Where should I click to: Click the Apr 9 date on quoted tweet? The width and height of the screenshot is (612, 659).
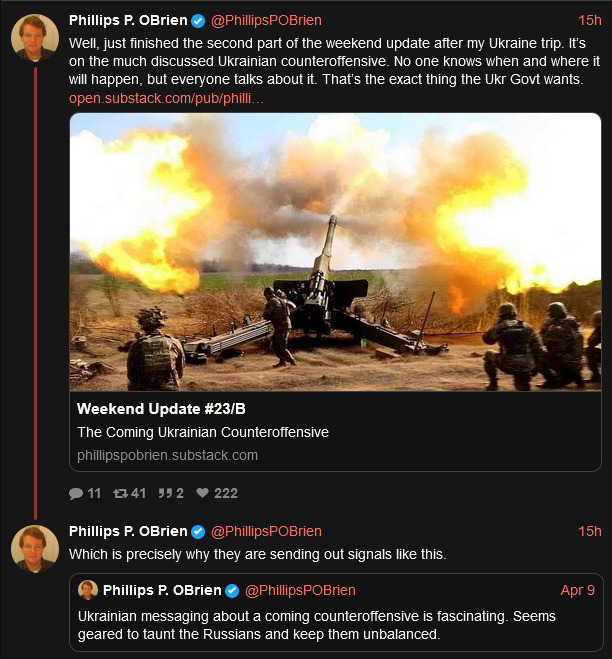578,590
